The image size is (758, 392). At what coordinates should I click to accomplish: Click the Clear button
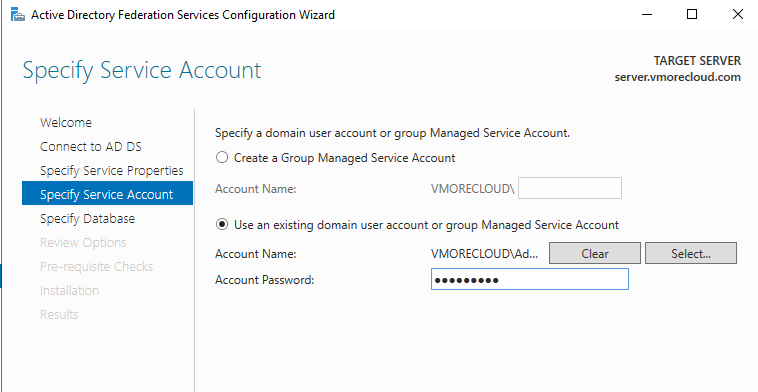tap(595, 253)
